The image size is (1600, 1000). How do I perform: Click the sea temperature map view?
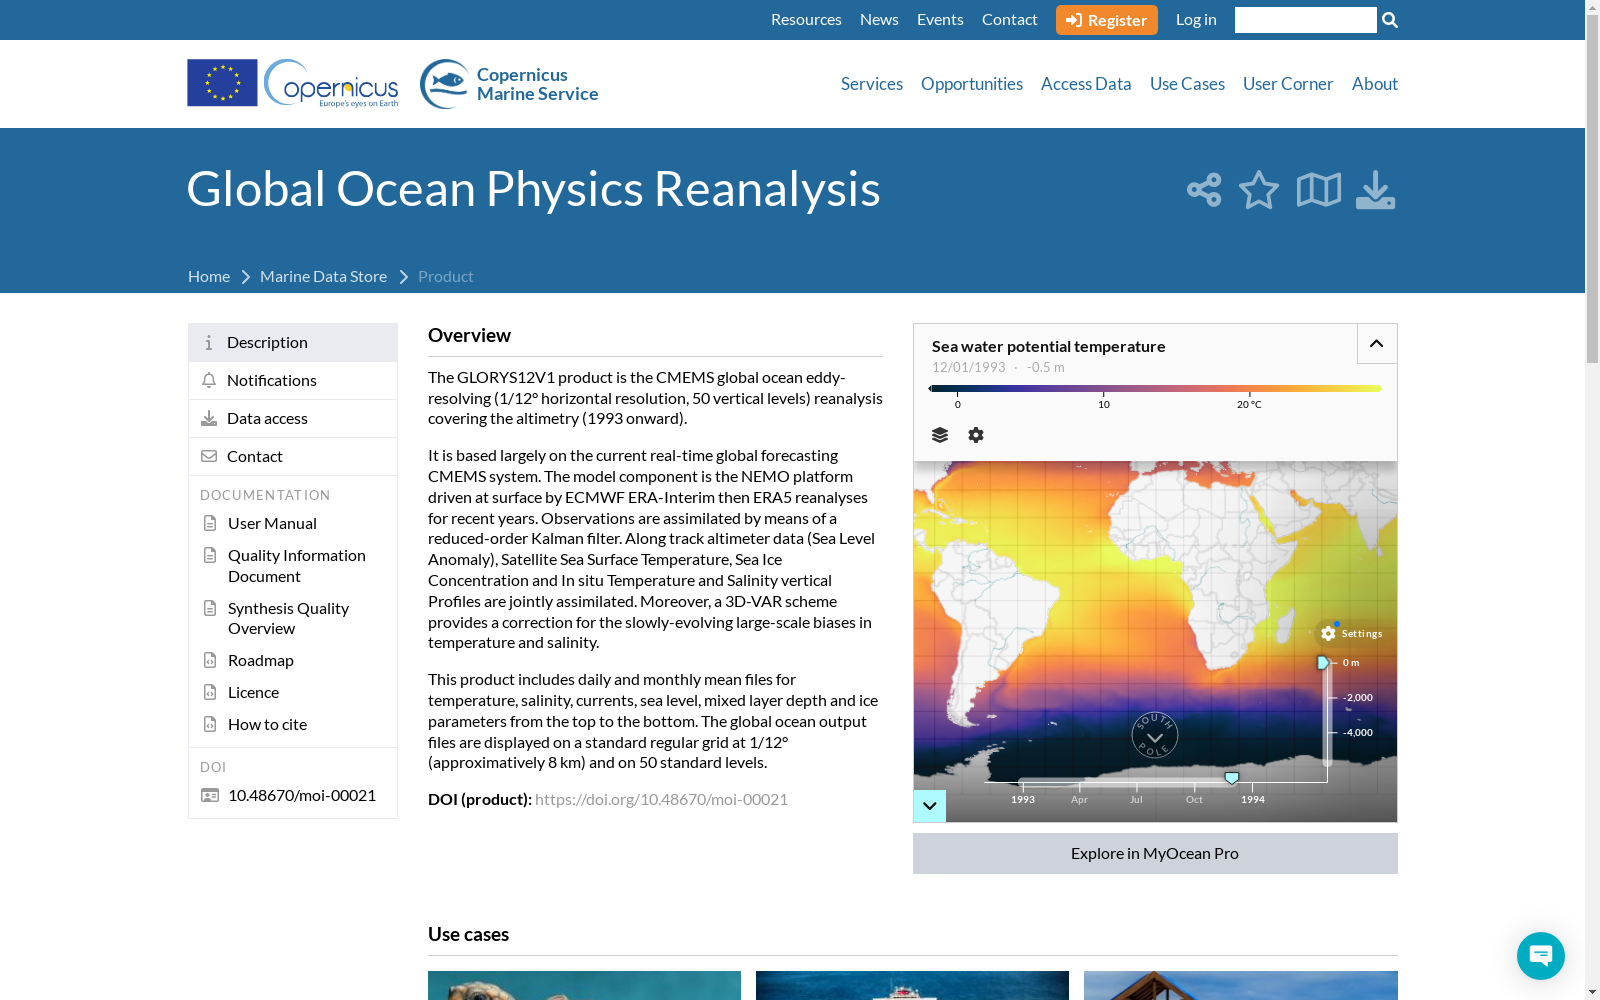(x=1155, y=641)
